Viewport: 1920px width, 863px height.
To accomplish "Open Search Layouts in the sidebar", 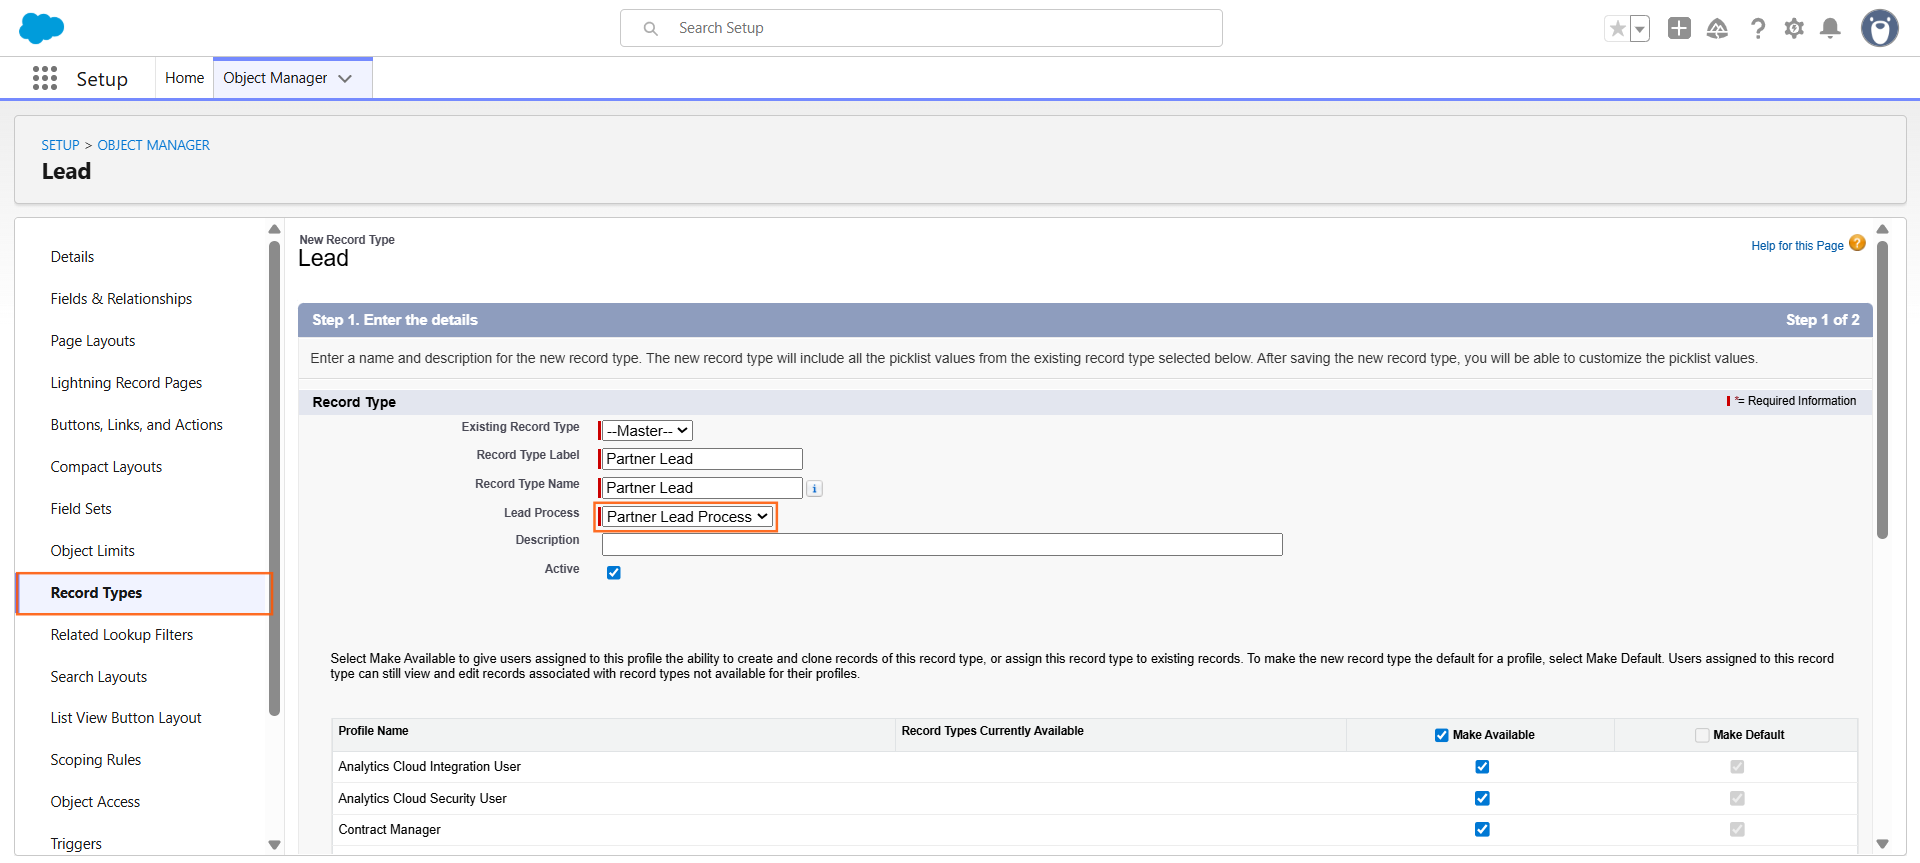I will pyautogui.click(x=99, y=677).
